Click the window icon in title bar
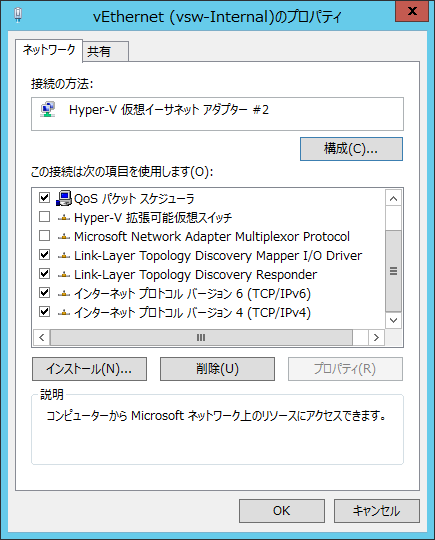This screenshot has height=540, width=435. point(18,15)
